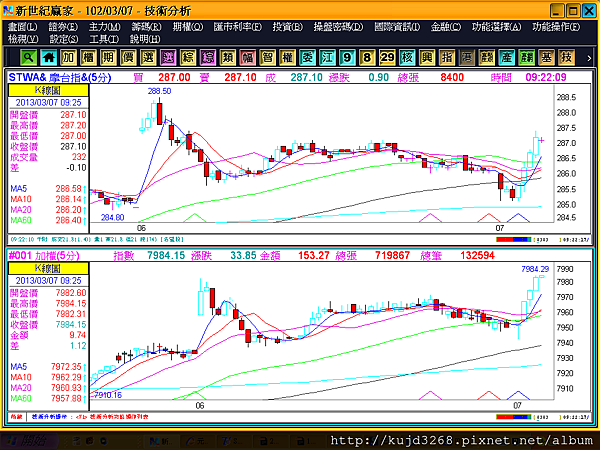Click the cyan 委 toolbar icon
The width and height of the screenshot is (600, 450).
(307, 58)
